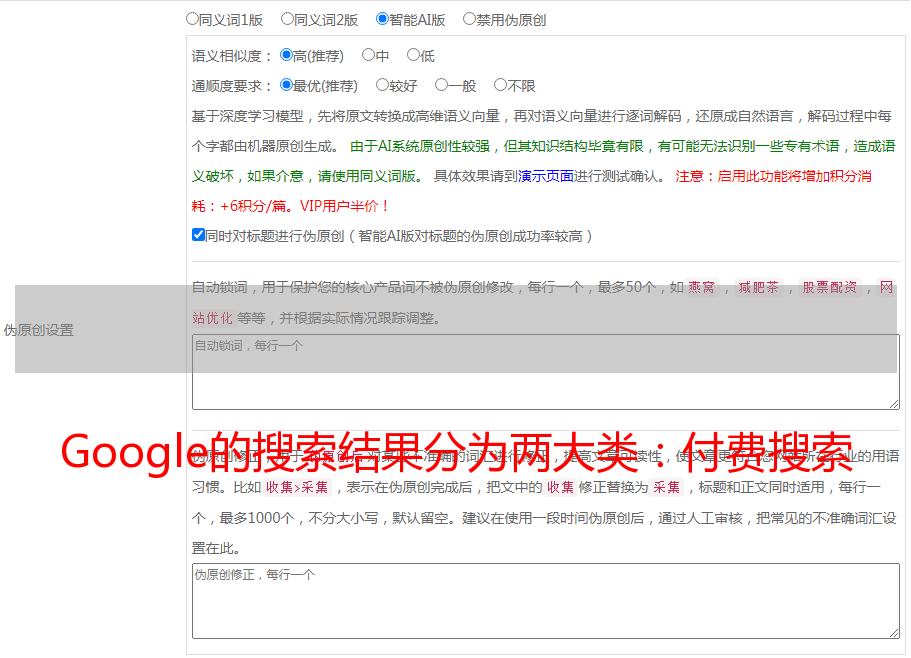Image resolution: width=911 pixels, height=658 pixels.
Task: Click the 减肥茶 example keyword
Action: point(759,287)
